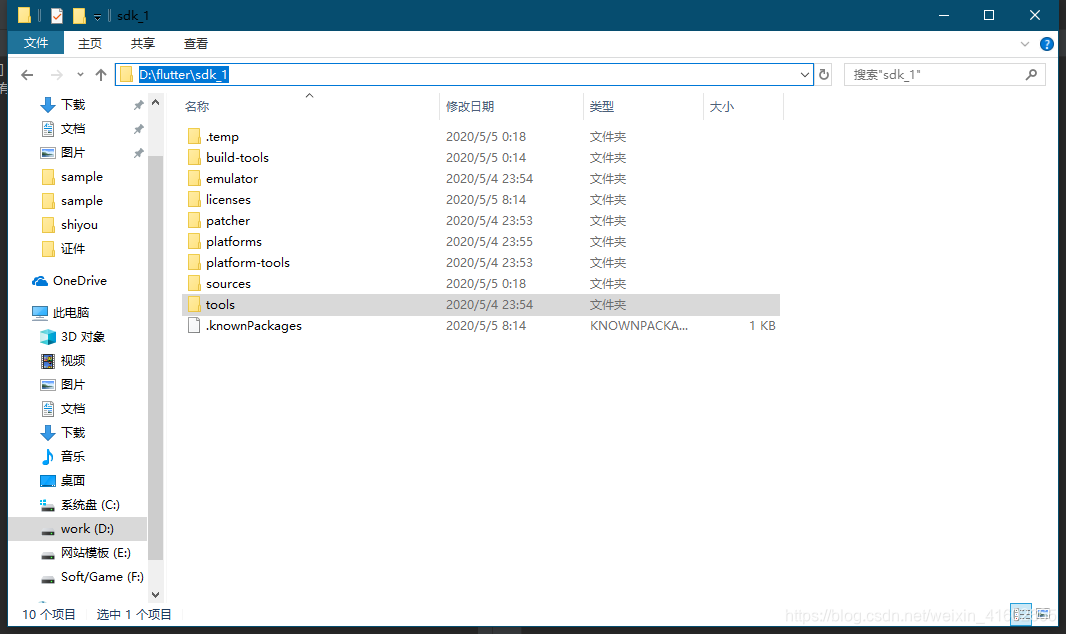Click the Back navigation arrow
1066x634 pixels.
[x=27, y=75]
